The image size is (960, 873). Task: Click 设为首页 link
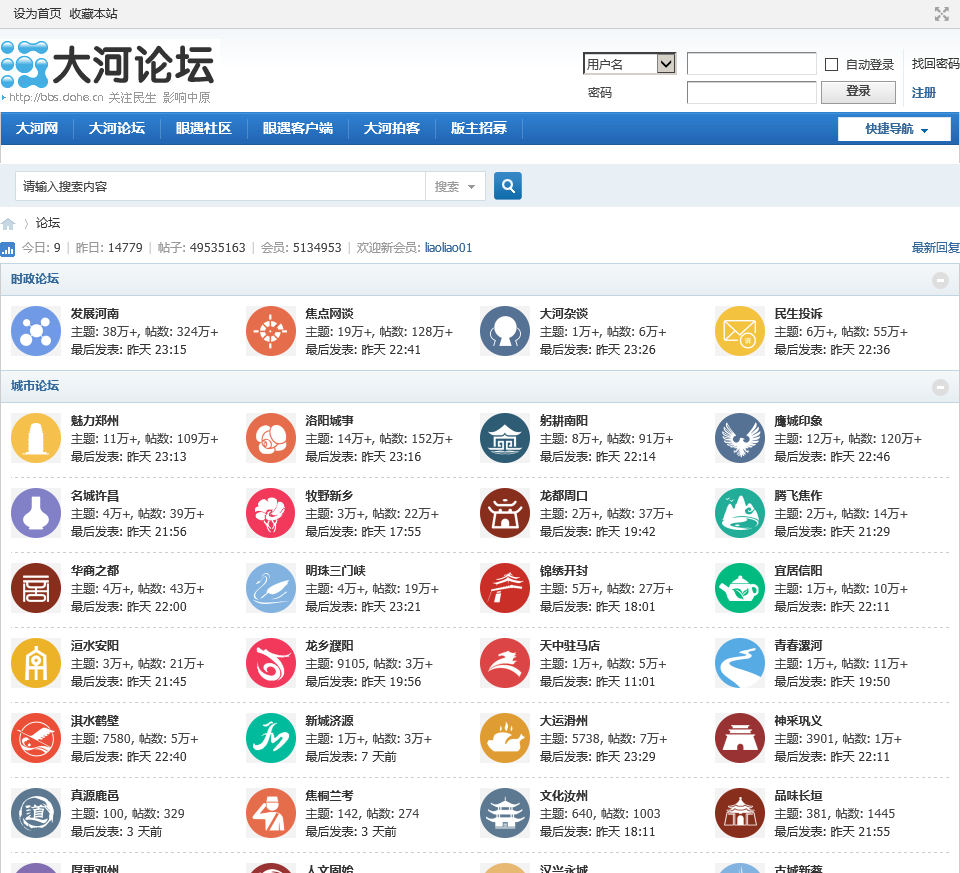[37, 13]
